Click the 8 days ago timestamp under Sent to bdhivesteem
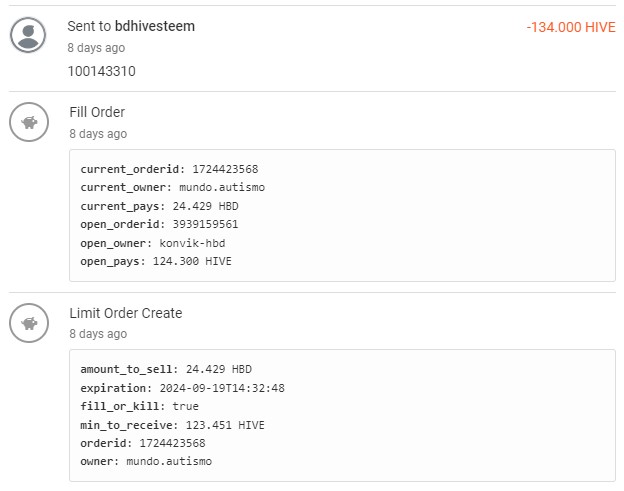Viewport: 624px width, 491px height. pyautogui.click(x=96, y=48)
